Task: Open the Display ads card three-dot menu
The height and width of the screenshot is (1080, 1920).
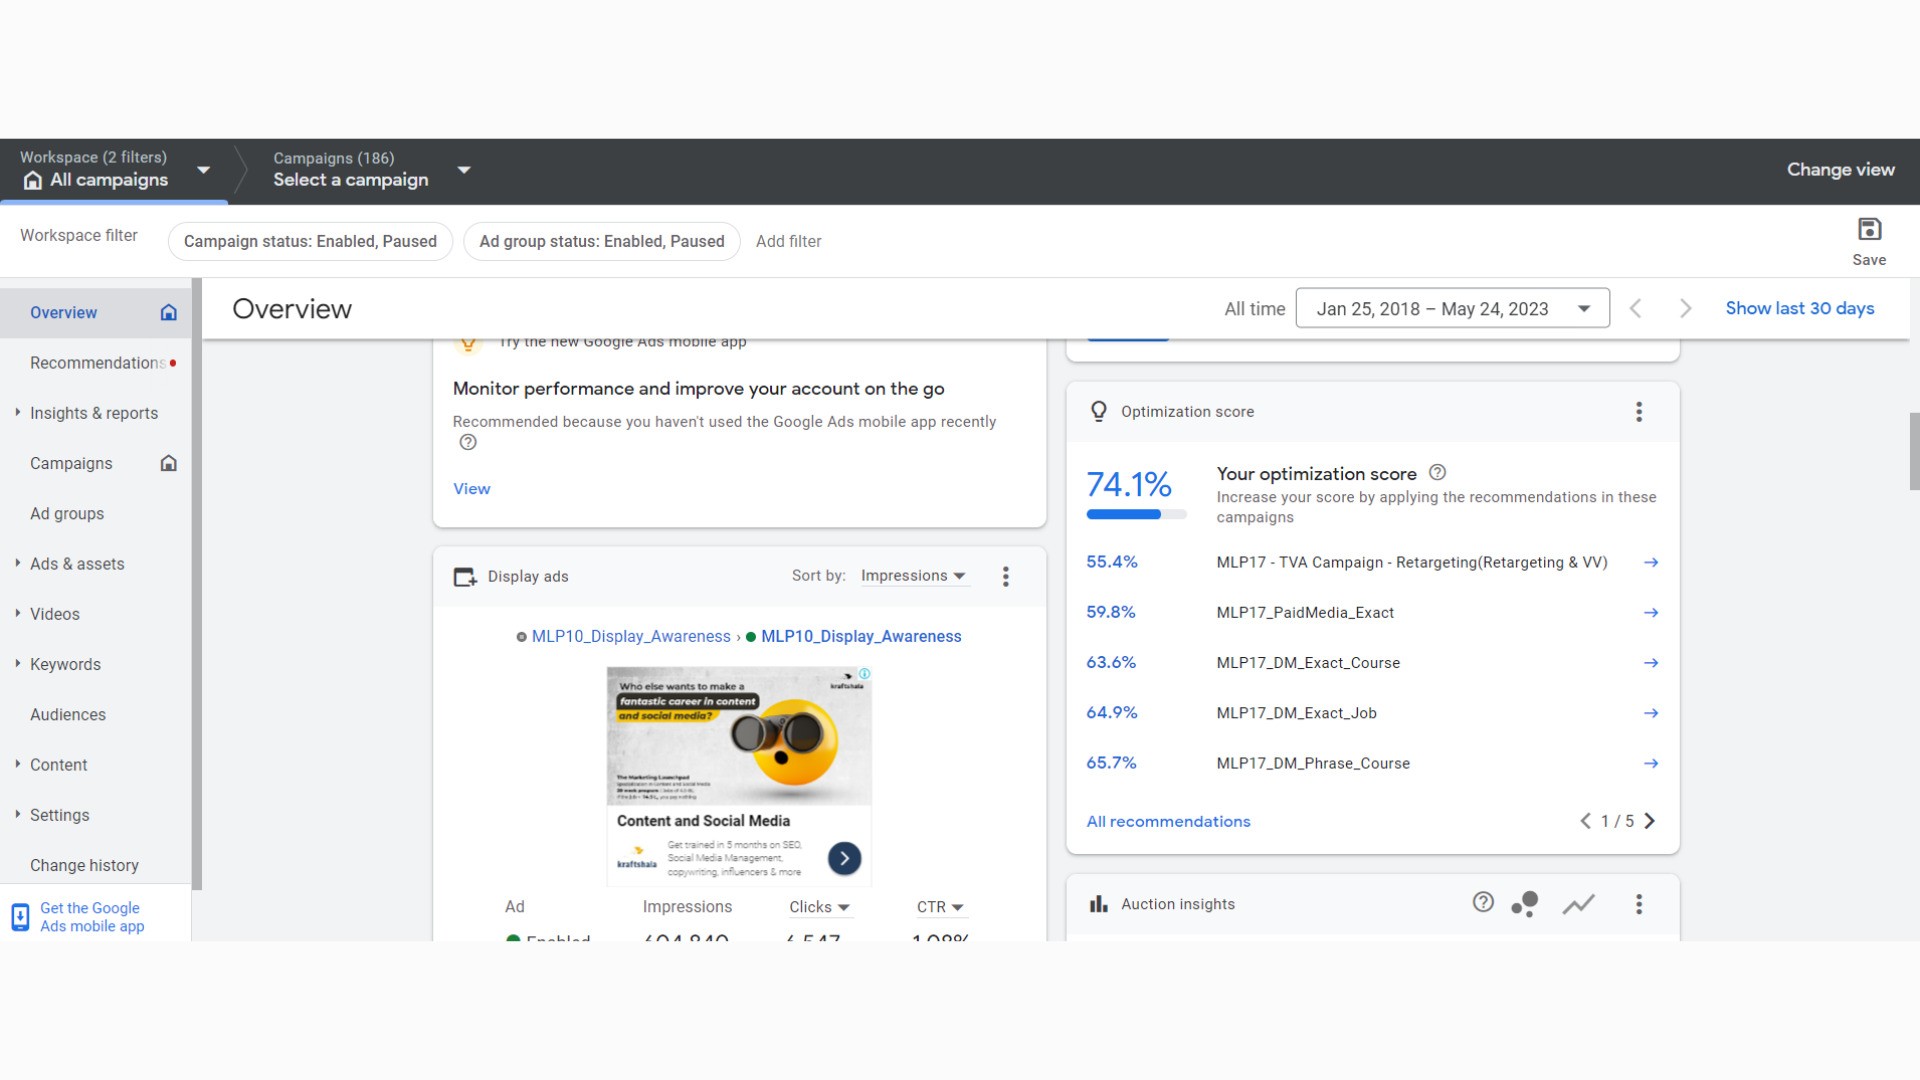Action: click(1006, 576)
